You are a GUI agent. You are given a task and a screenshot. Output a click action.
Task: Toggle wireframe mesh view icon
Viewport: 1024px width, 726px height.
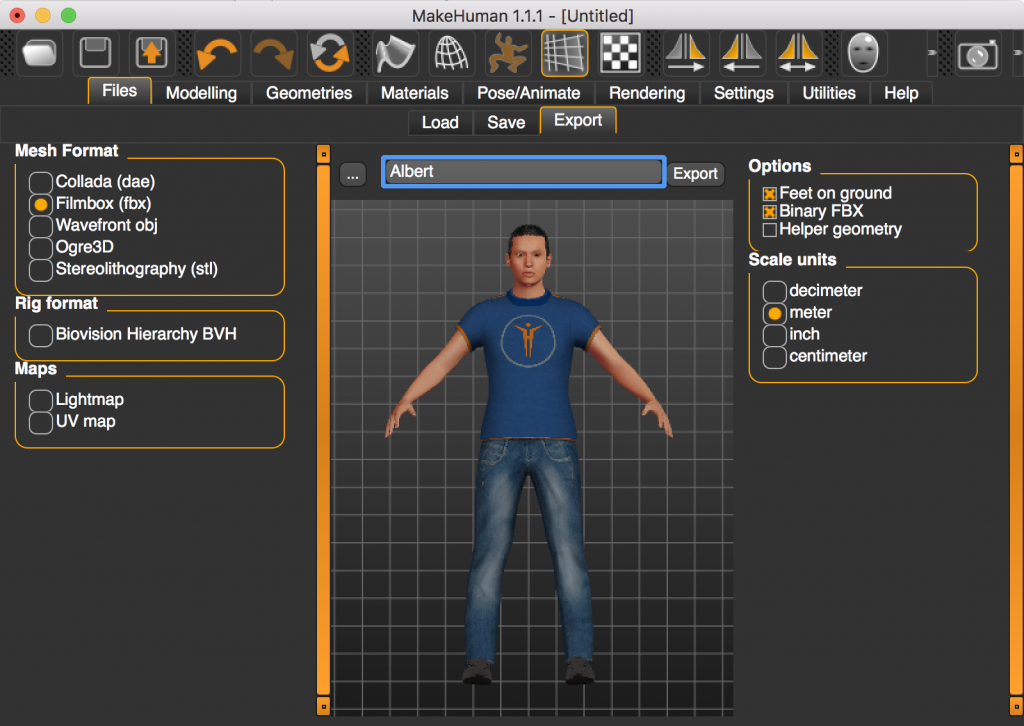tap(452, 53)
